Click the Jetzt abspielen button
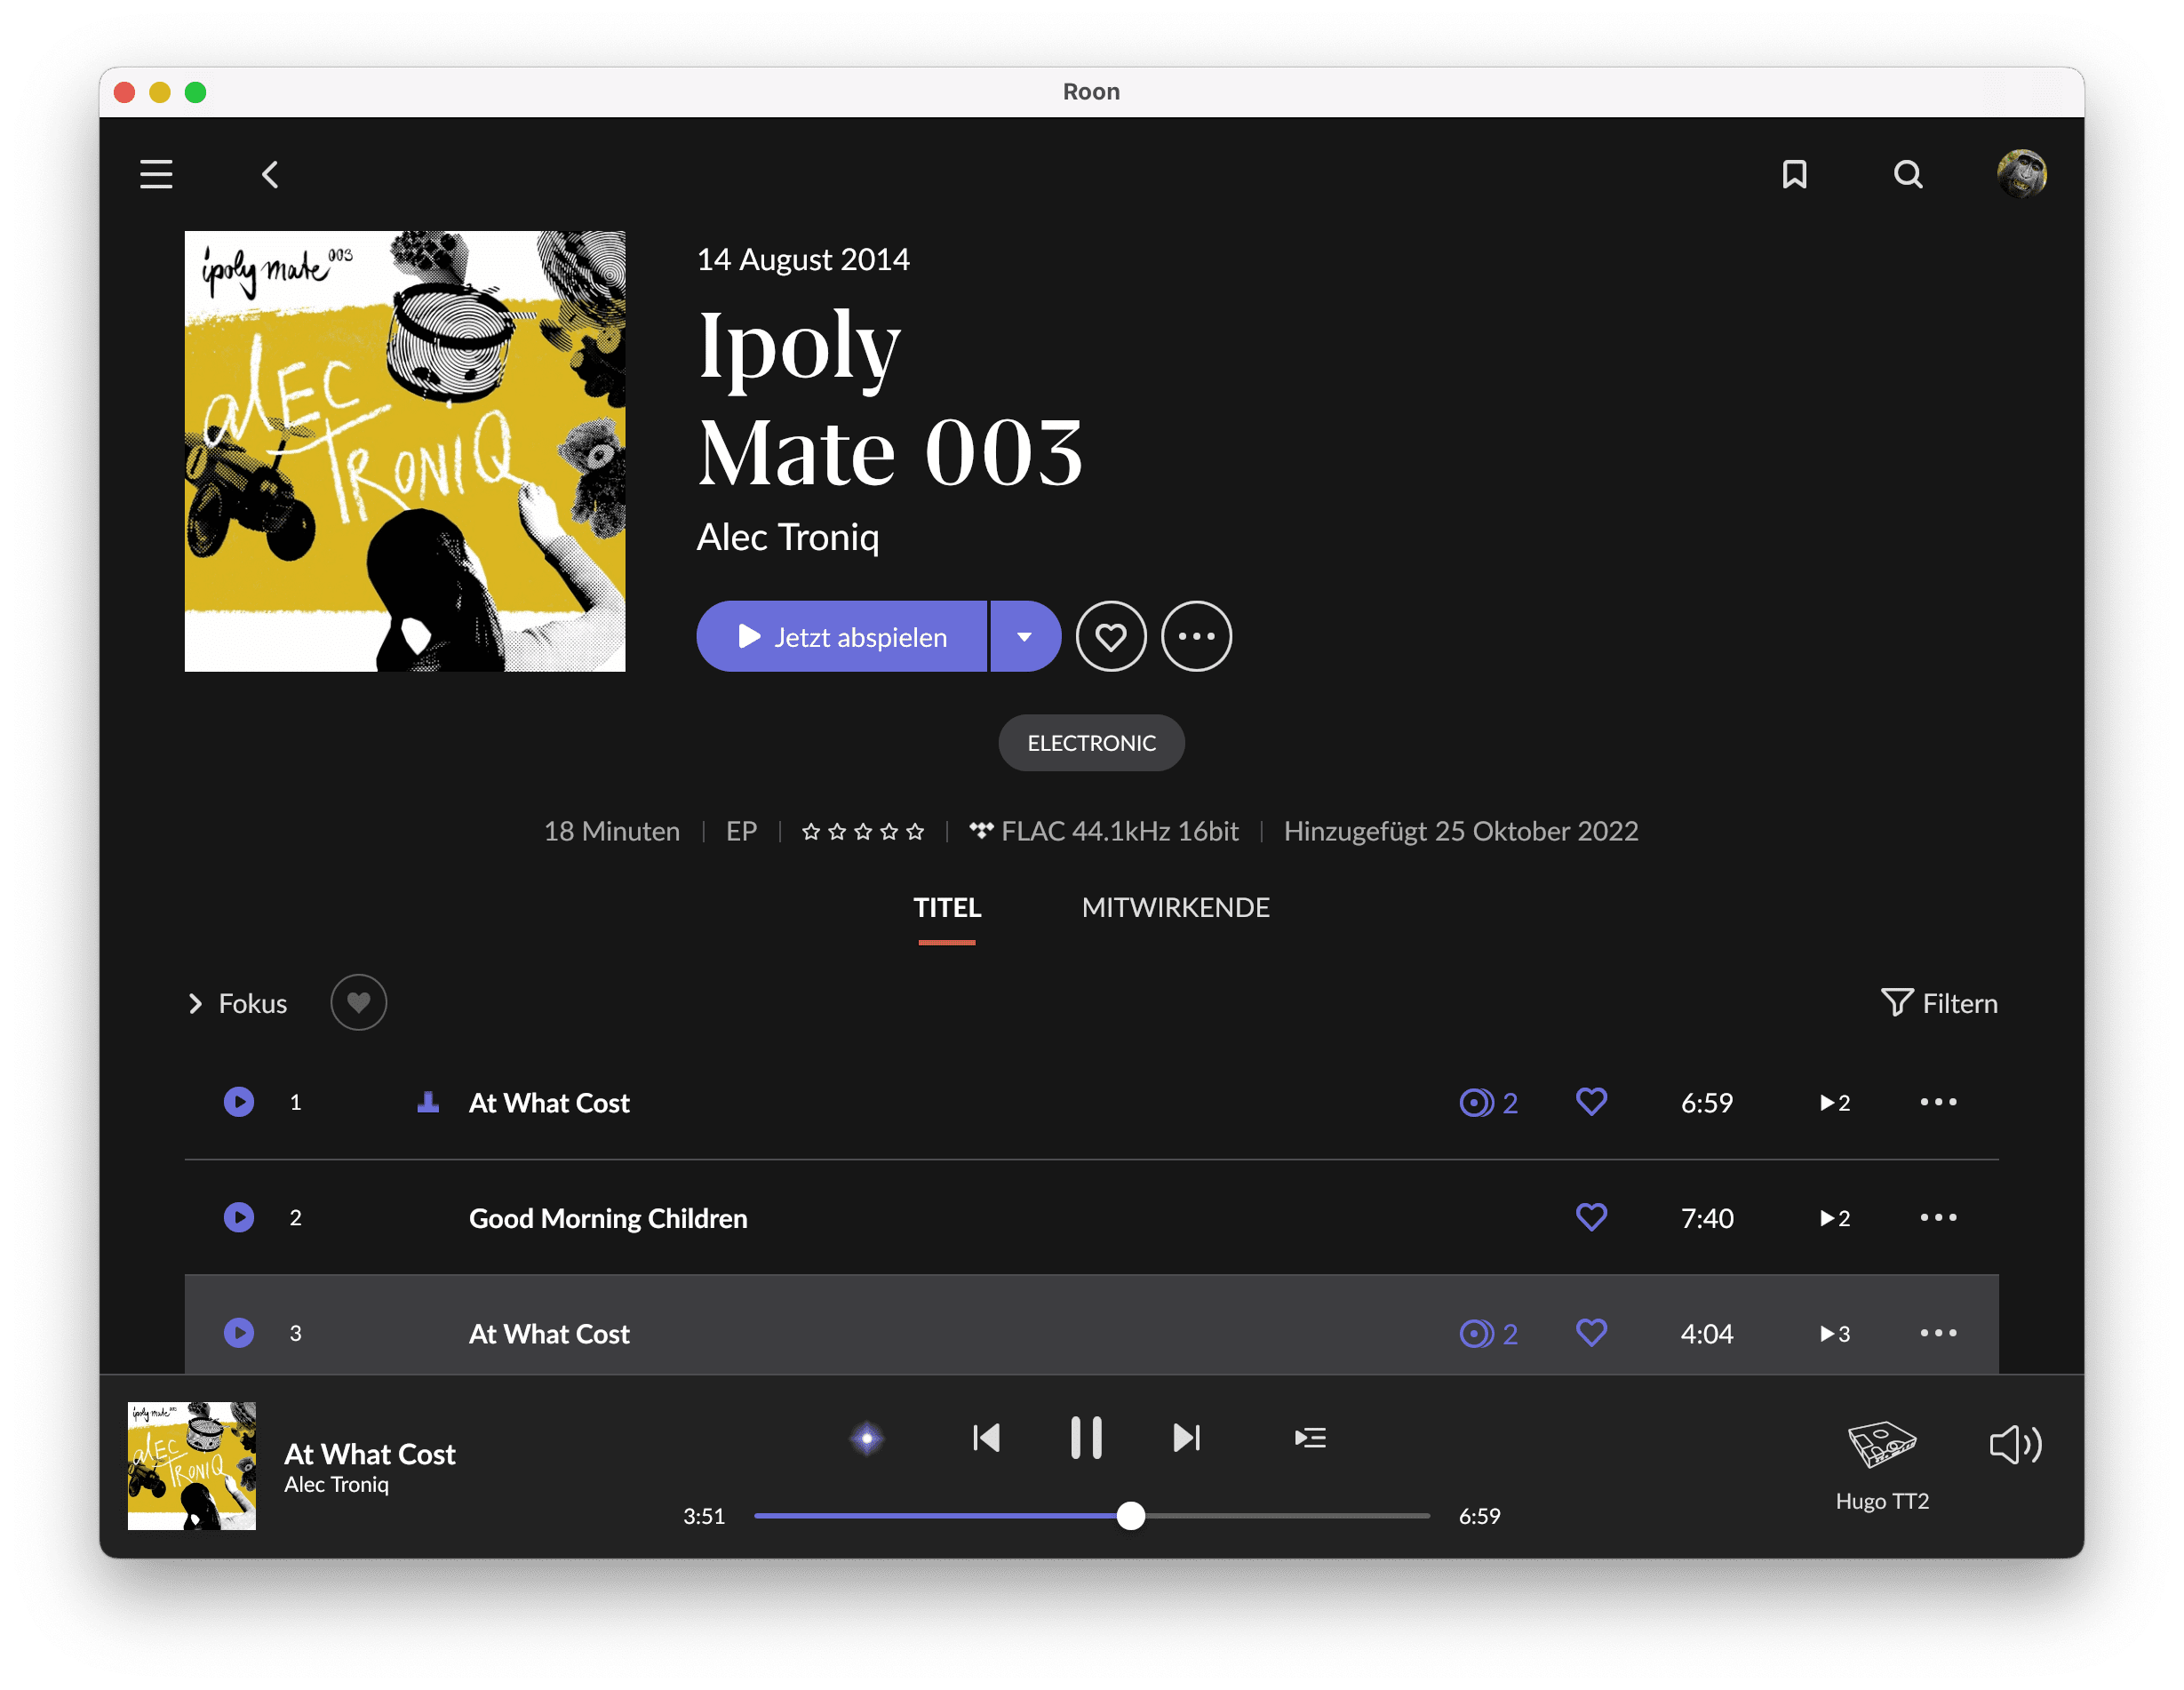The height and width of the screenshot is (1690, 2184). pyautogui.click(x=842, y=636)
